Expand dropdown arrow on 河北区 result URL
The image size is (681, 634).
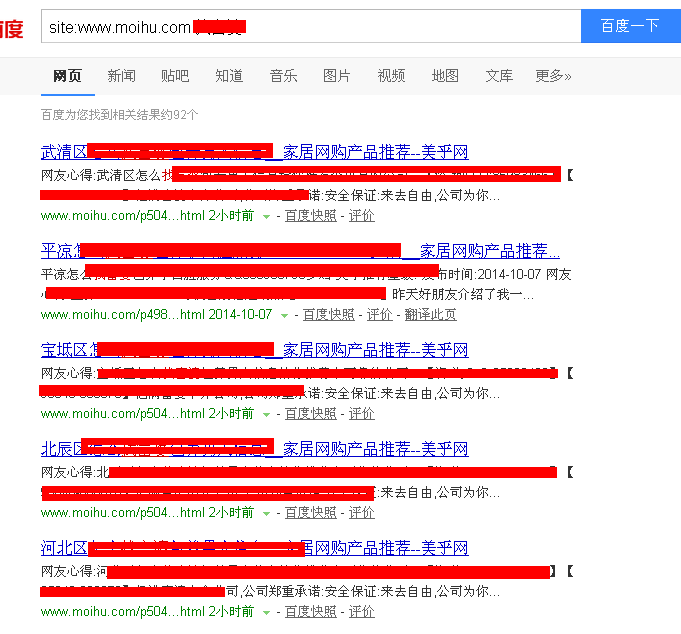click(x=266, y=613)
